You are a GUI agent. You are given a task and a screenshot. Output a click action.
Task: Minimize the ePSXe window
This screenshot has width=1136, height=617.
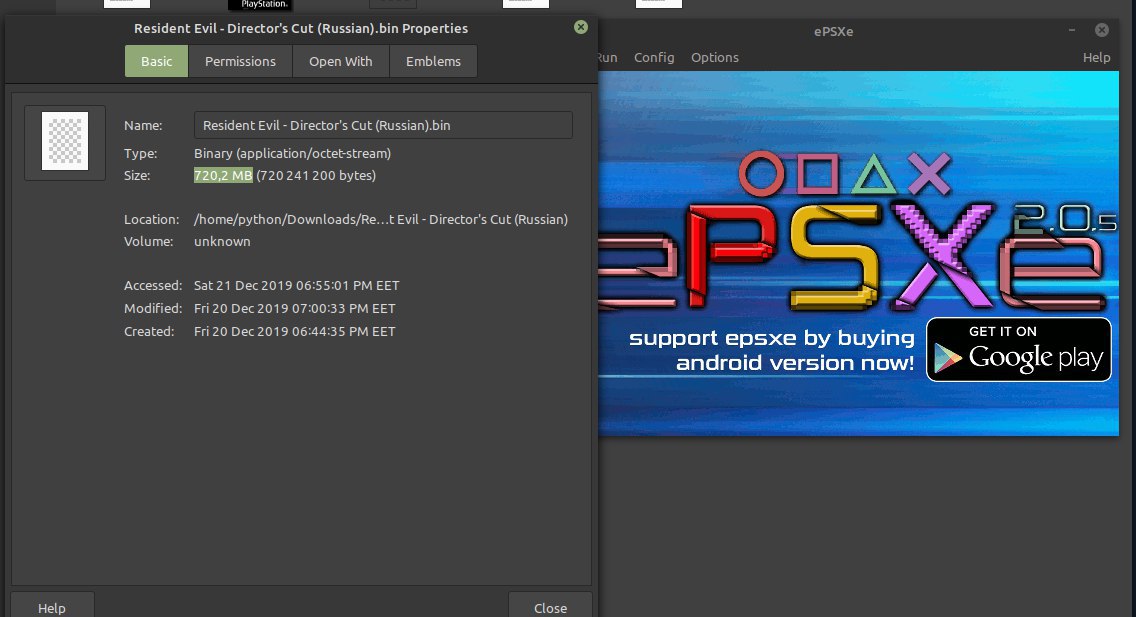coord(1072,30)
